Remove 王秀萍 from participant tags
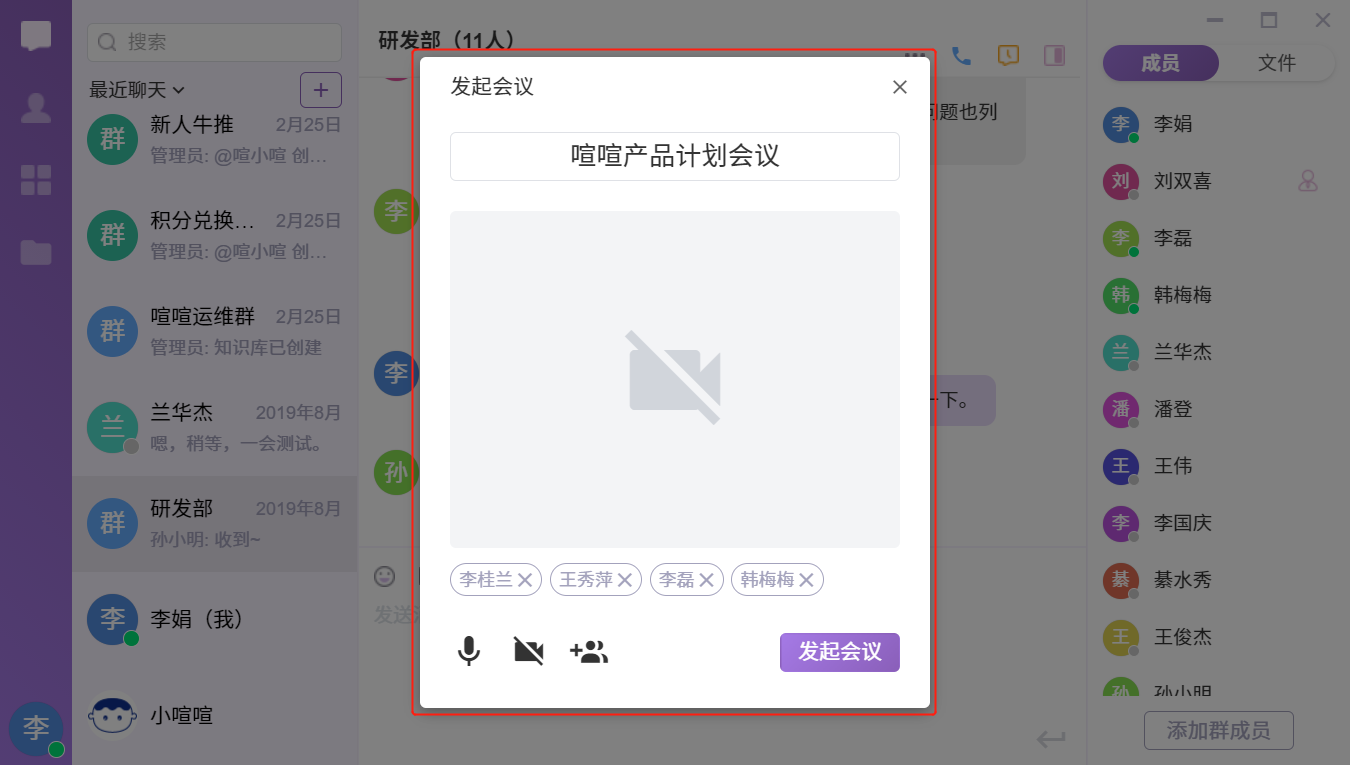 [625, 580]
